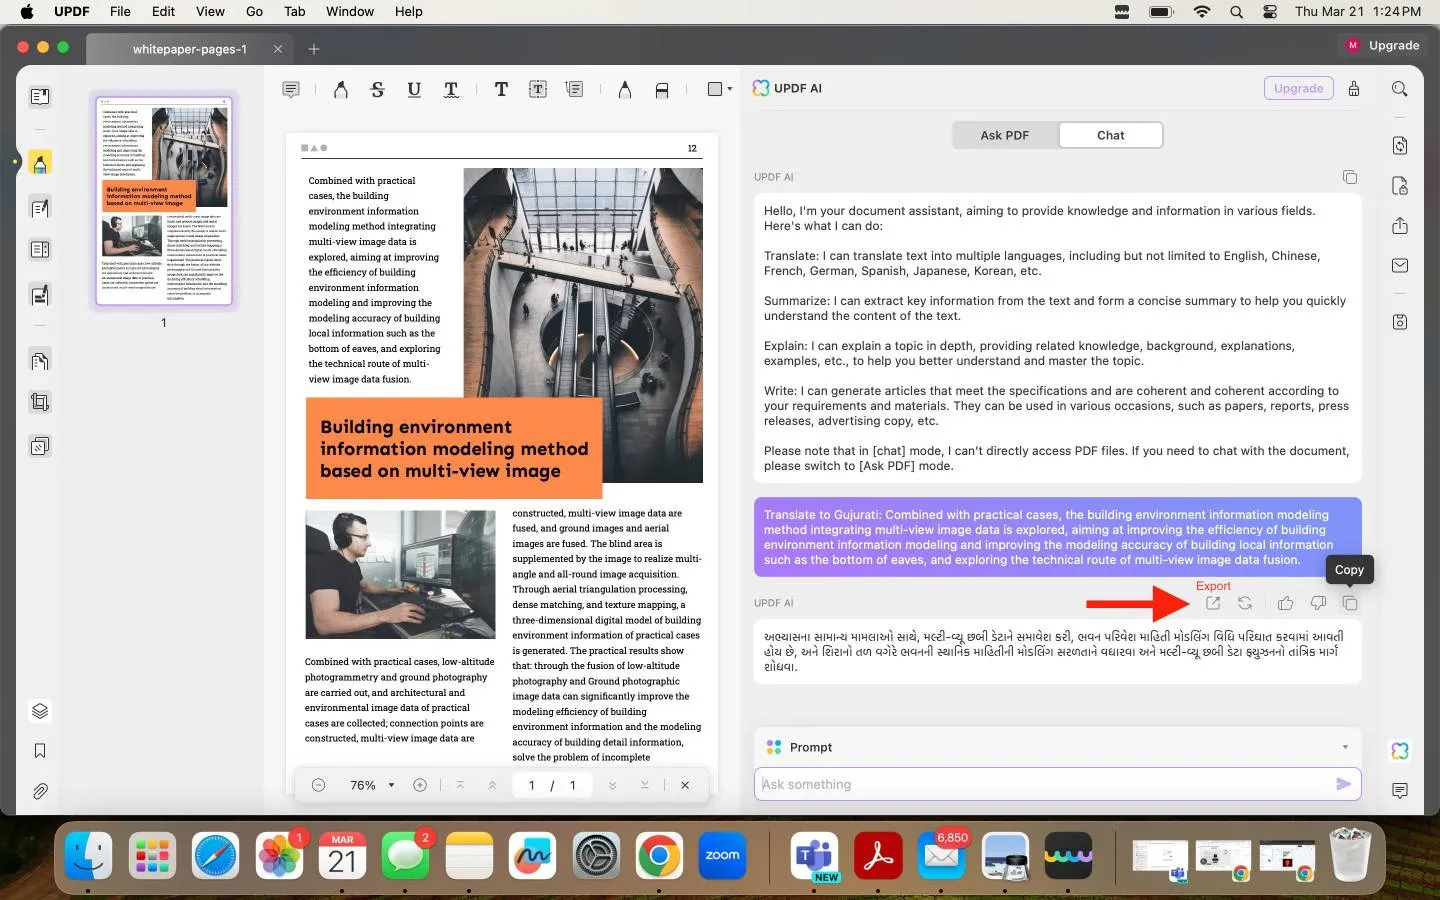Go to the previous page arrow
The image size is (1440, 900).
(x=492, y=785)
